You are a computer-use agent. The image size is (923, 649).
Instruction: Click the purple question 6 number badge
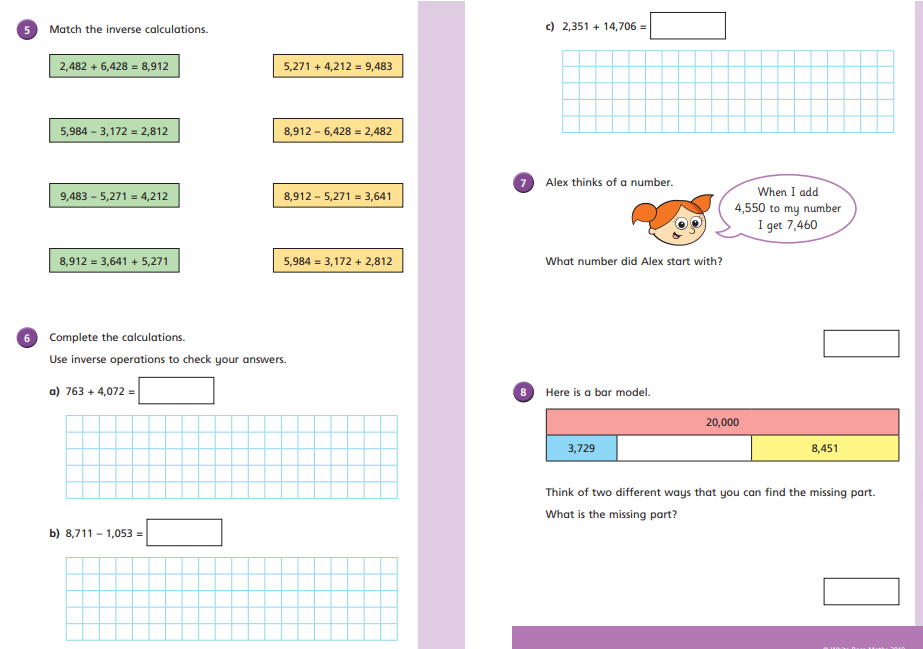tap(27, 338)
